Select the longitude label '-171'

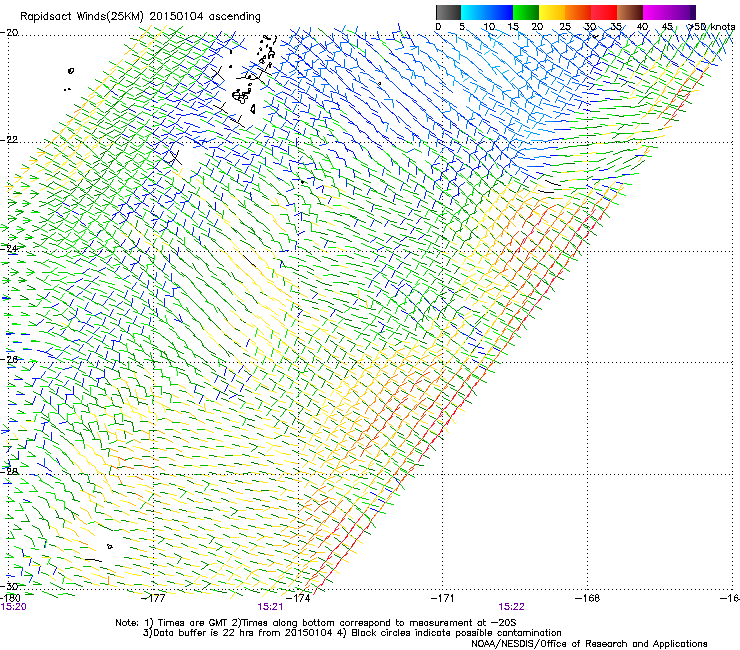click(443, 598)
